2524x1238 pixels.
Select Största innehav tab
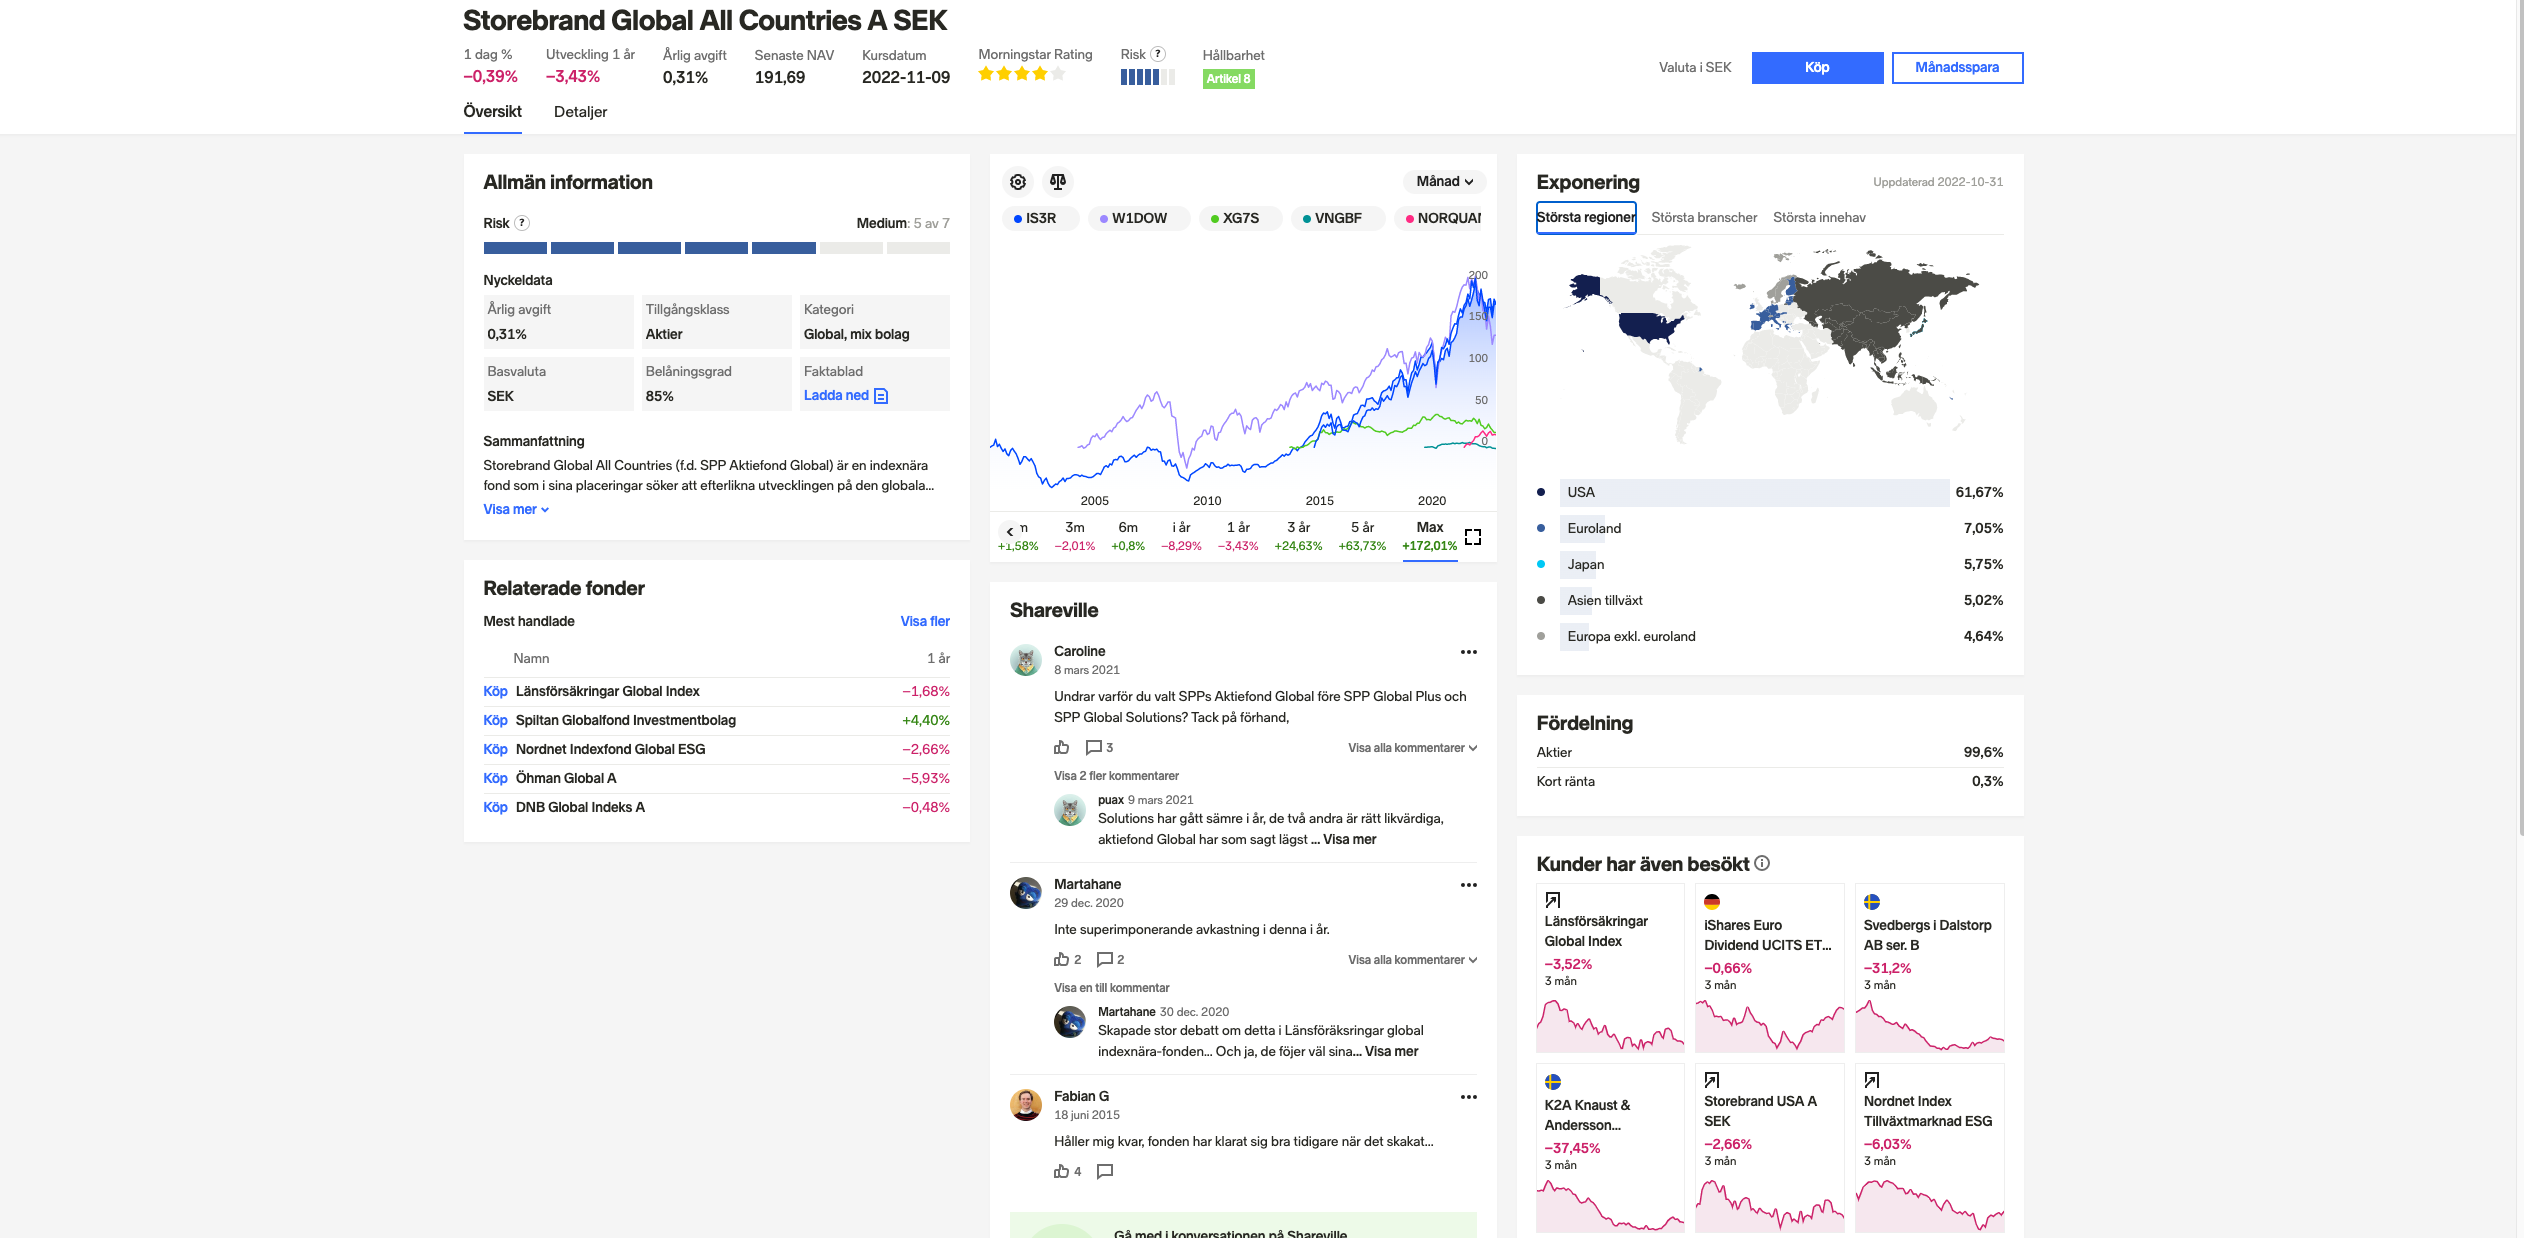click(1819, 217)
